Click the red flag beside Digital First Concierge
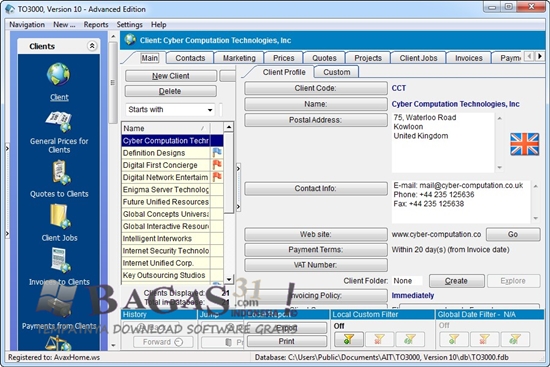Image resolution: width=550 pixels, height=367 pixels. tap(217, 165)
